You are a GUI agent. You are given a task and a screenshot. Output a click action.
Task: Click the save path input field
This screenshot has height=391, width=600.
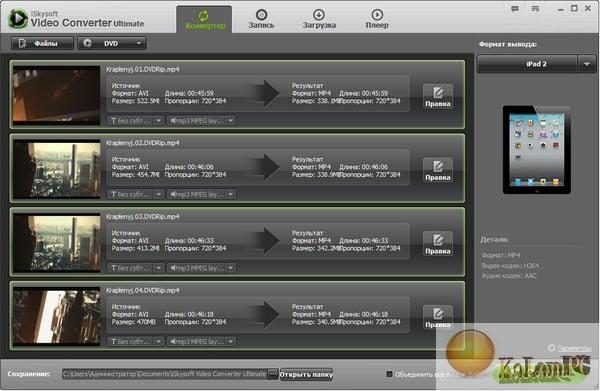click(165, 374)
